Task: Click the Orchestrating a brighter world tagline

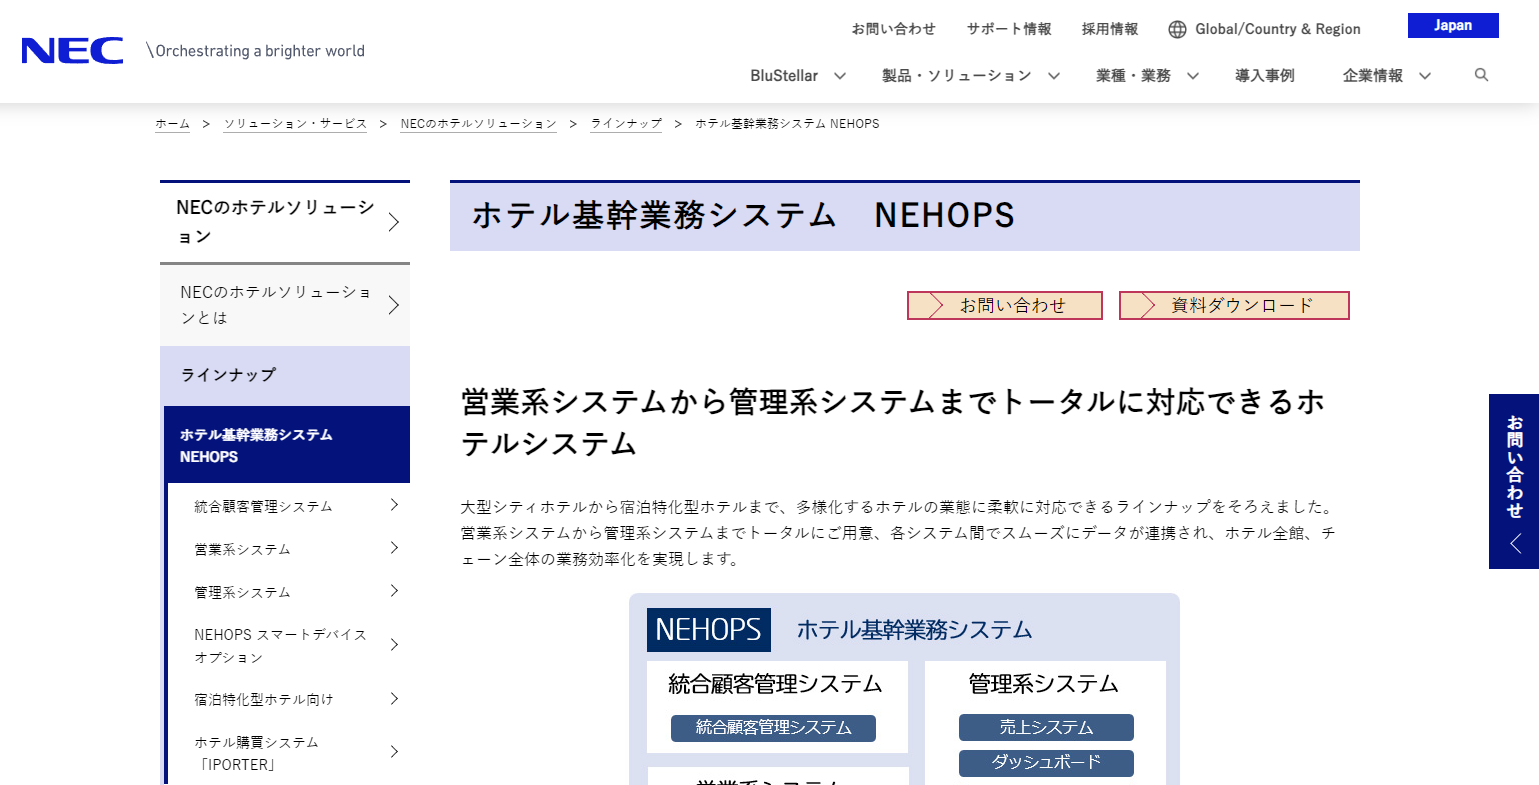Action: pyautogui.click(x=255, y=51)
